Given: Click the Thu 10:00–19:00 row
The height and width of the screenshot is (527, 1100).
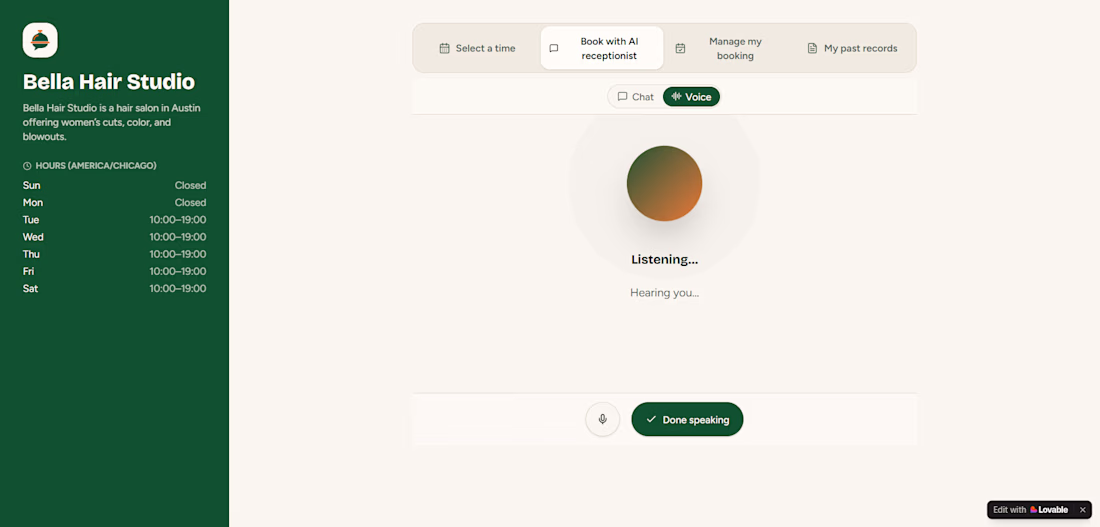Looking at the screenshot, I should pyautogui.click(x=114, y=254).
